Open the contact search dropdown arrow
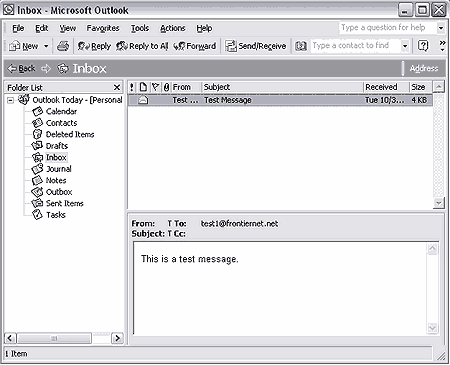This screenshot has width=450, height=365. pyautogui.click(x=405, y=46)
